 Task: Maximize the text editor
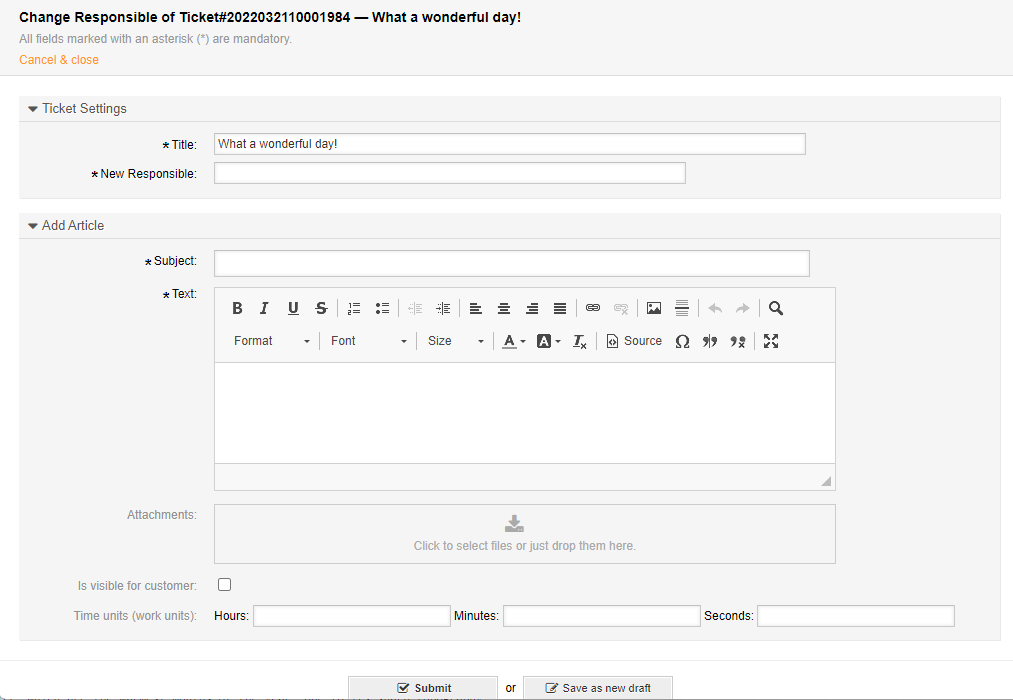tap(771, 341)
